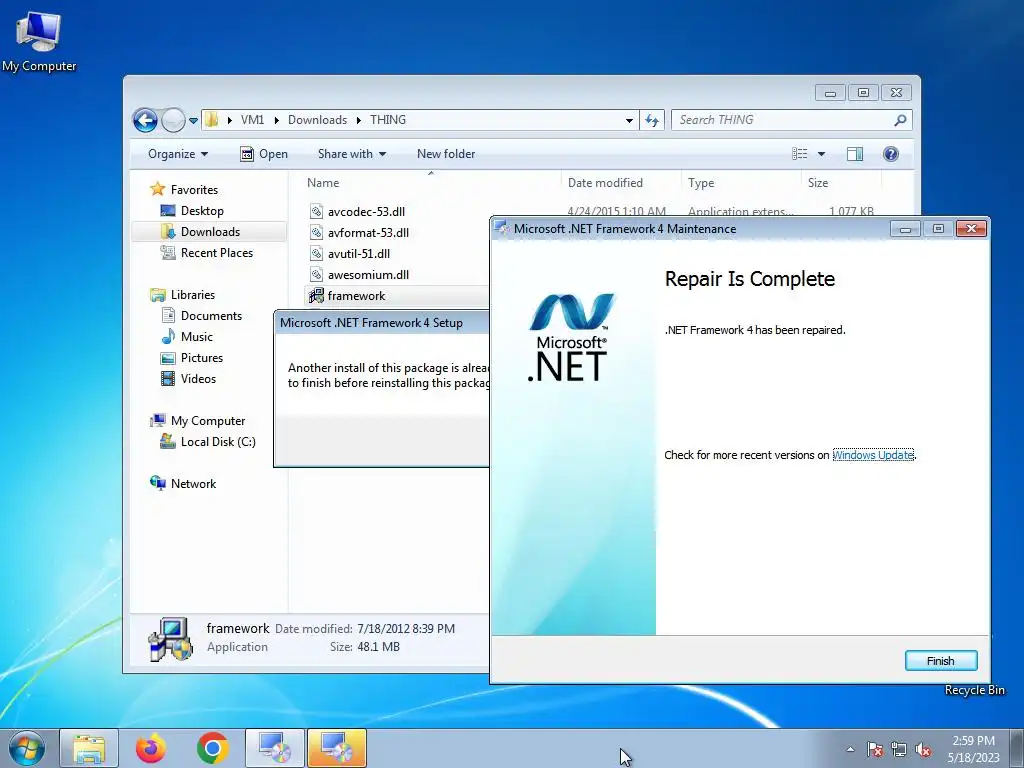1024x768 pixels.
Task: Open the Windows Update link
Action: pos(873,455)
